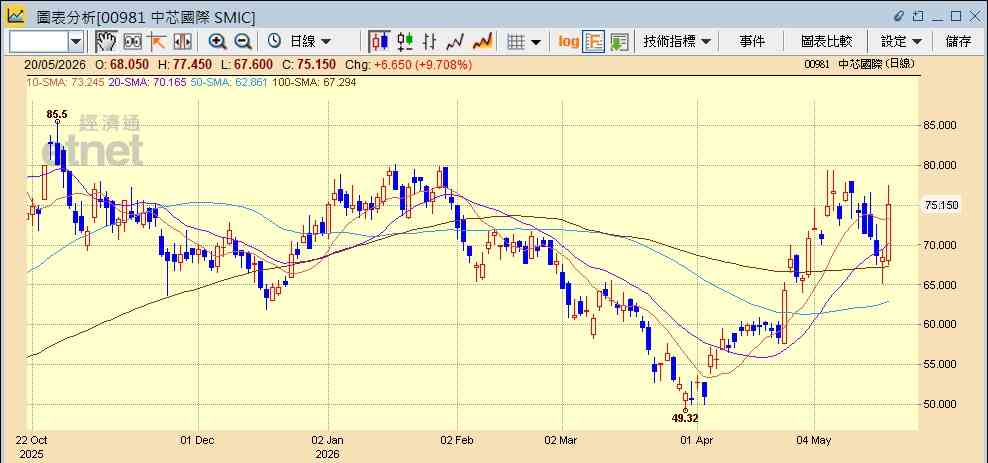Click the 01 Dec date axis label

(197, 440)
